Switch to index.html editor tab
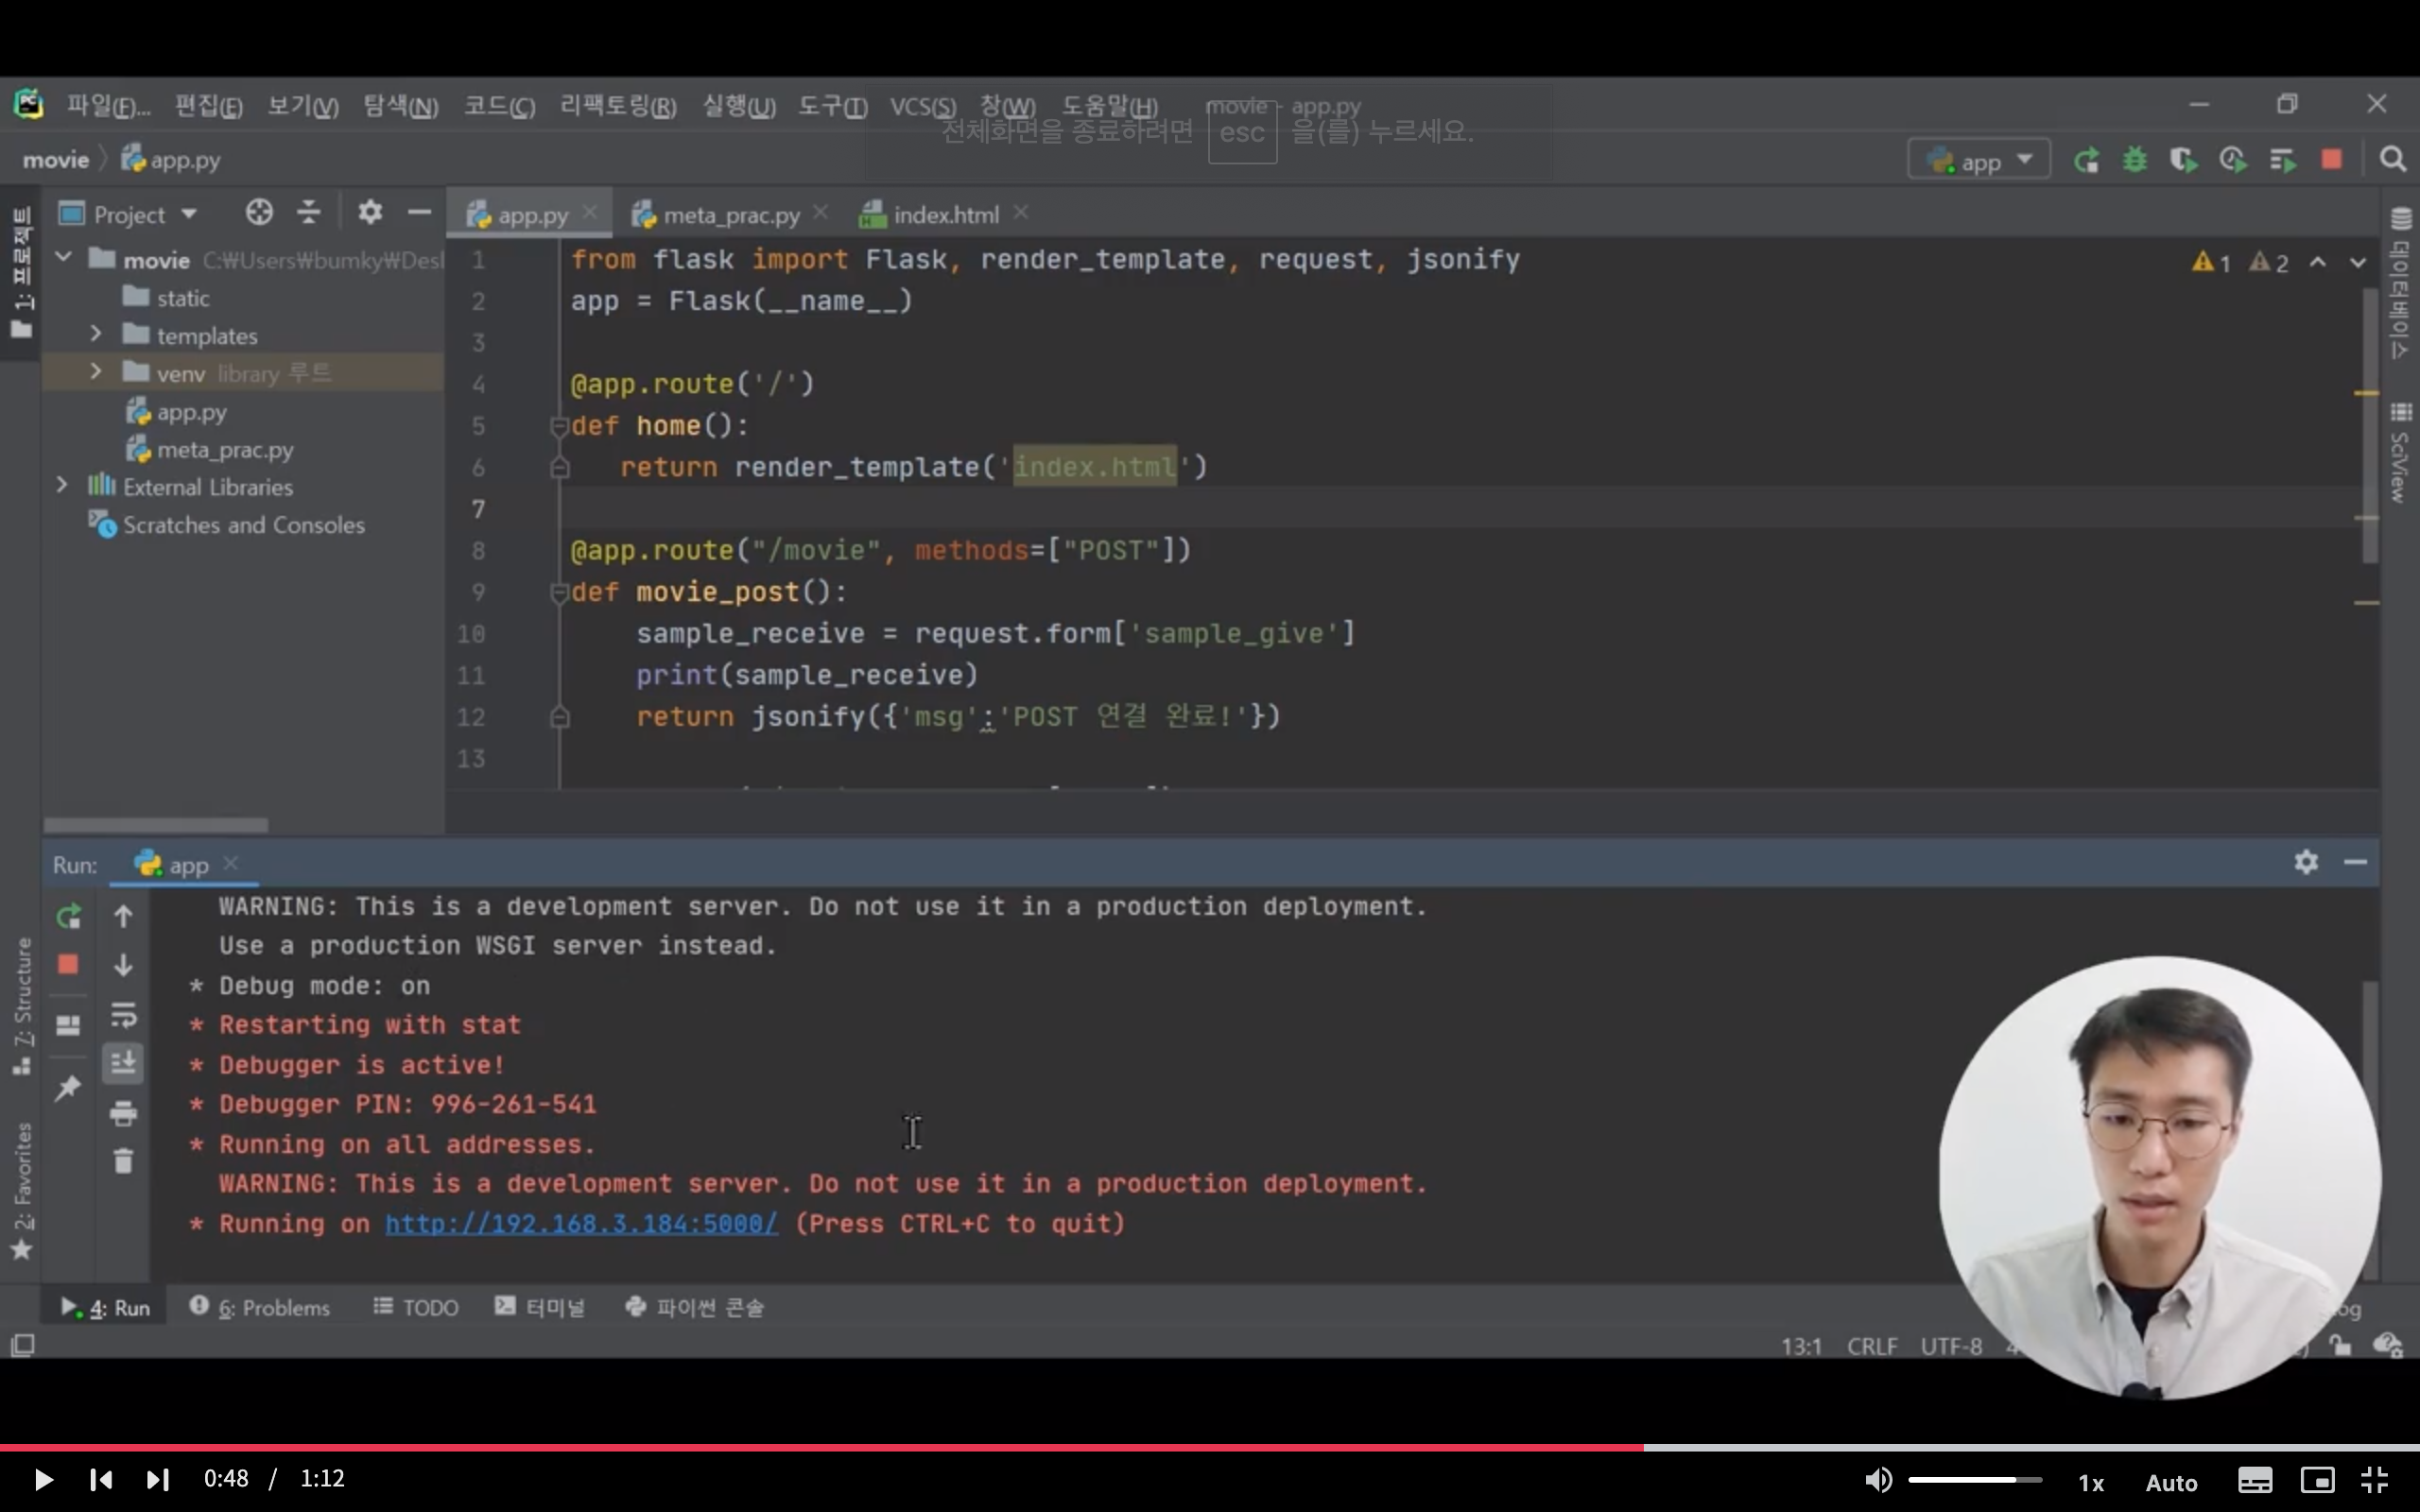Image resolution: width=2420 pixels, height=1512 pixels. coord(945,214)
